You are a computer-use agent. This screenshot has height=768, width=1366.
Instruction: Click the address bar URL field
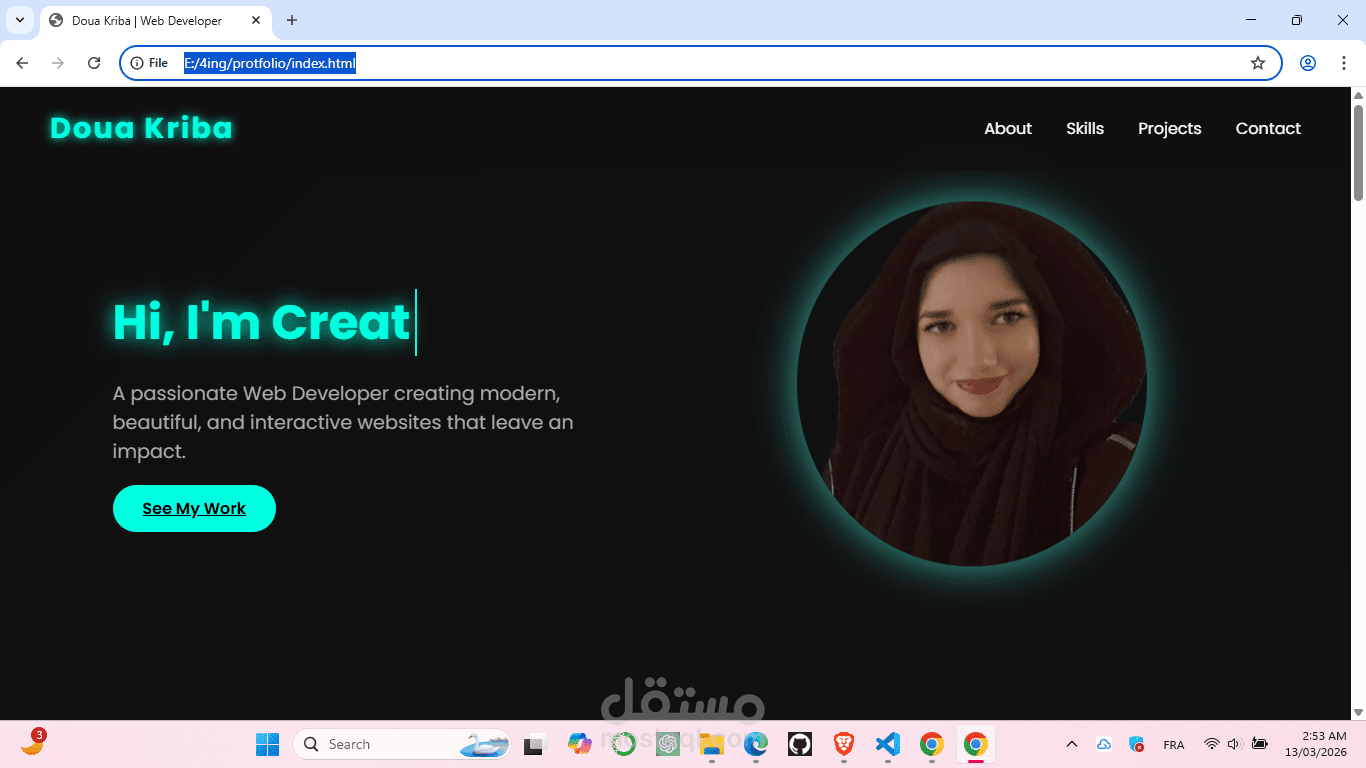(700, 63)
